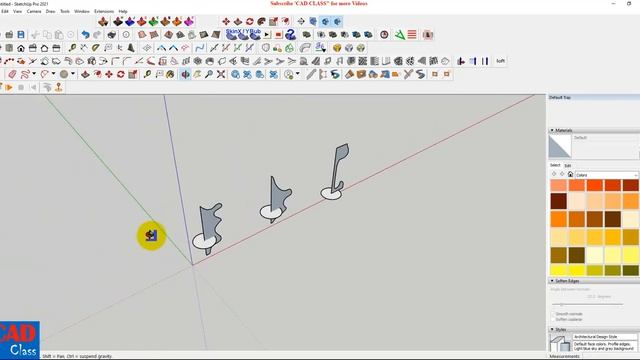Click the green triangle protractor icon
The width and height of the screenshot is (640, 360).
(399, 35)
